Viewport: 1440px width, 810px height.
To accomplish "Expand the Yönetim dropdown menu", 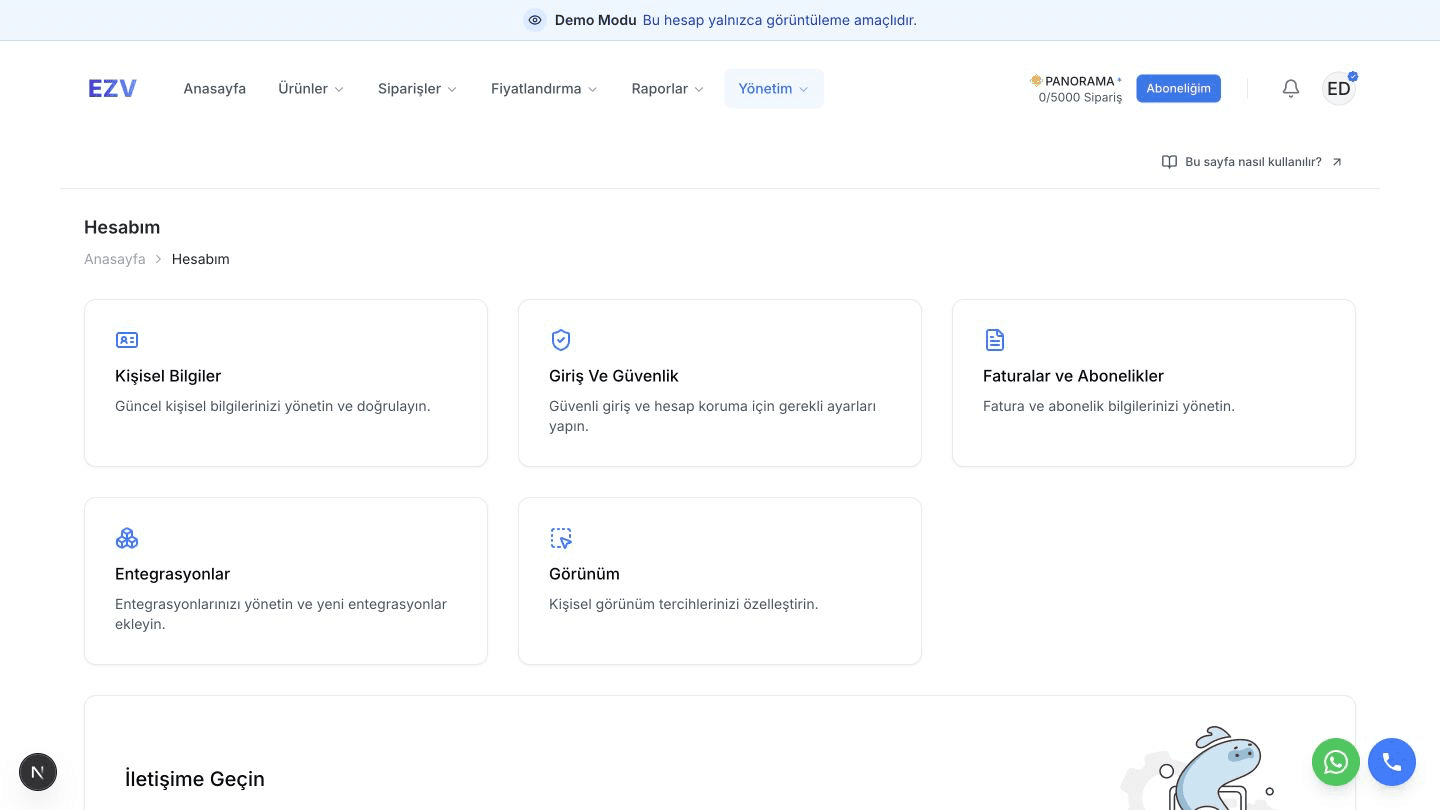I will tap(774, 88).
